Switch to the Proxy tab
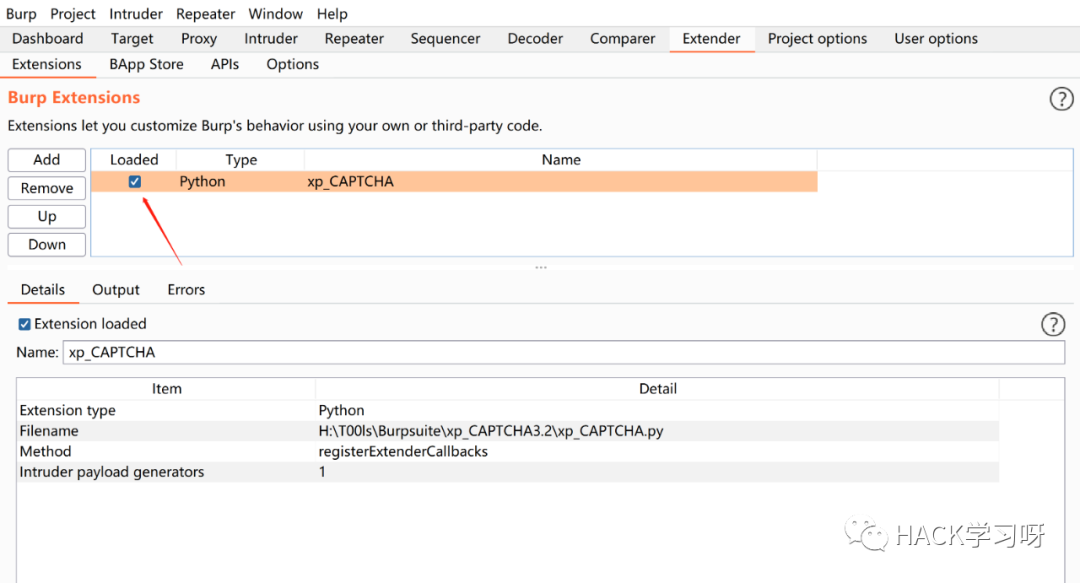1080x583 pixels. tap(199, 39)
